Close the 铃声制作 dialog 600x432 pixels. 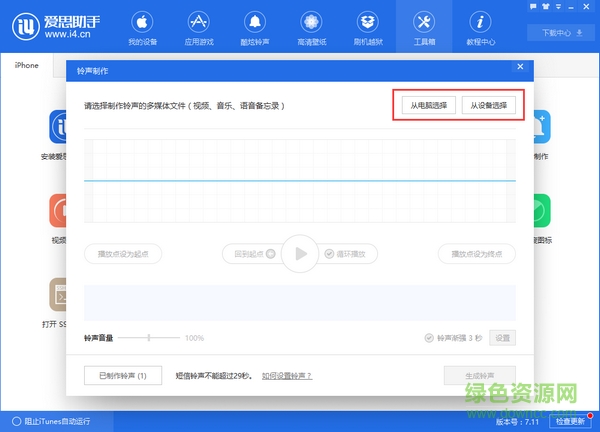519,67
